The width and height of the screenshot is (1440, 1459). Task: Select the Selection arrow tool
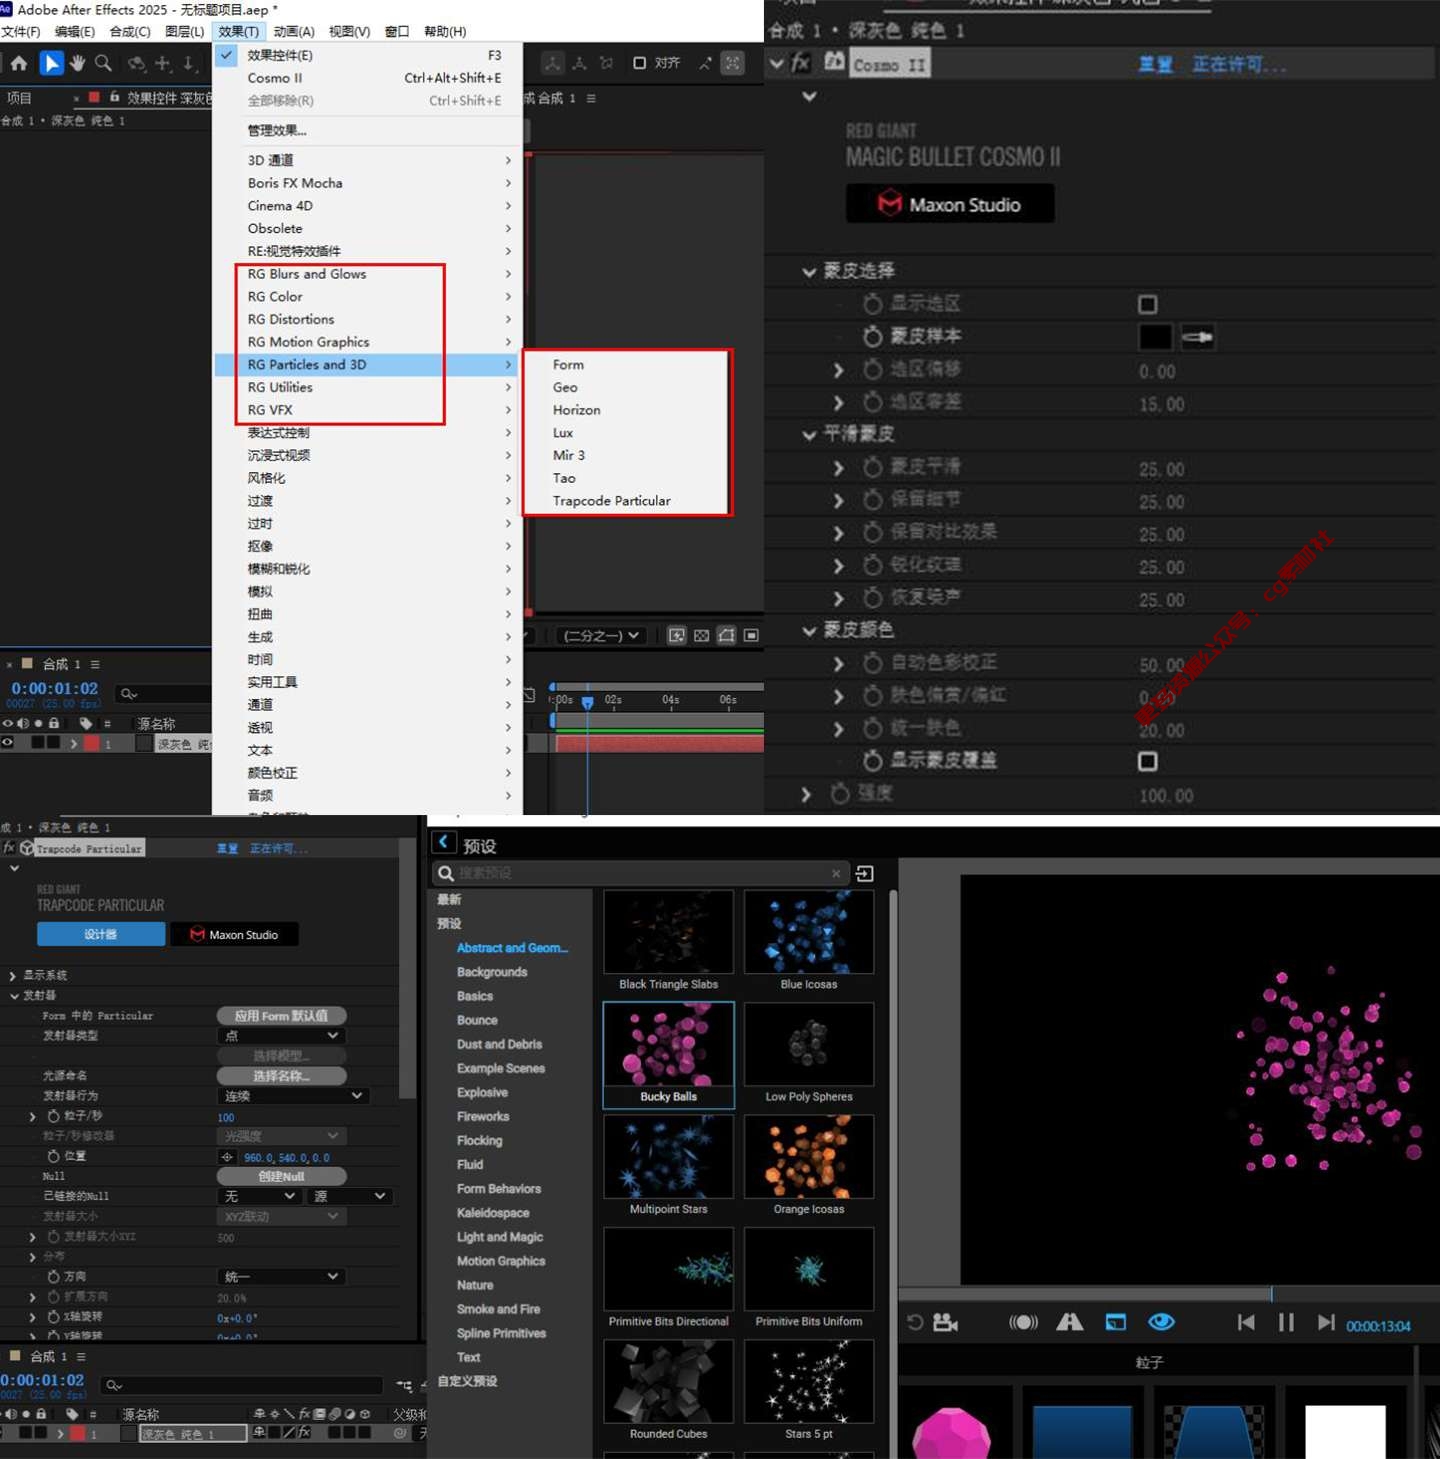click(x=51, y=64)
